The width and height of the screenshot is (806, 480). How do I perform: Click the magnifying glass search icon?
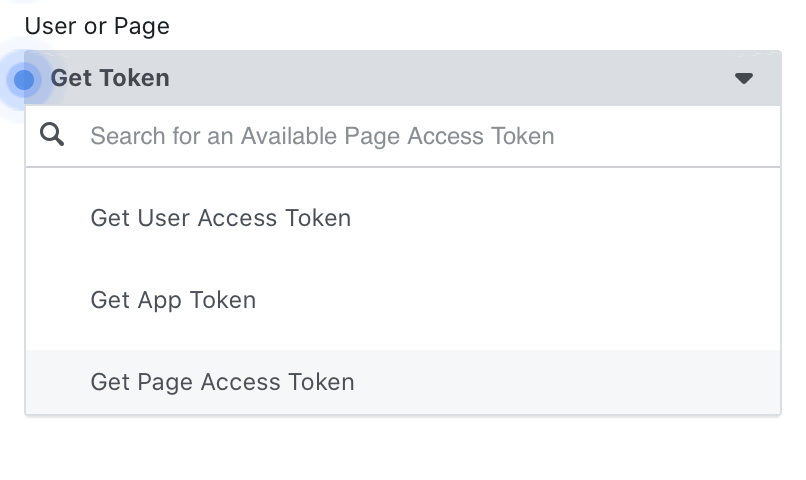click(52, 135)
